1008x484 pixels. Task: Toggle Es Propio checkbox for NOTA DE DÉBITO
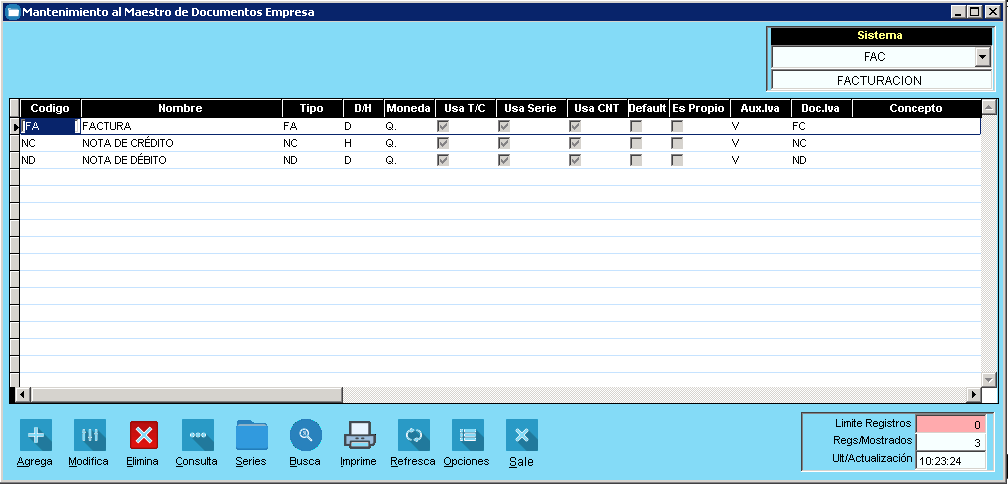(x=677, y=160)
